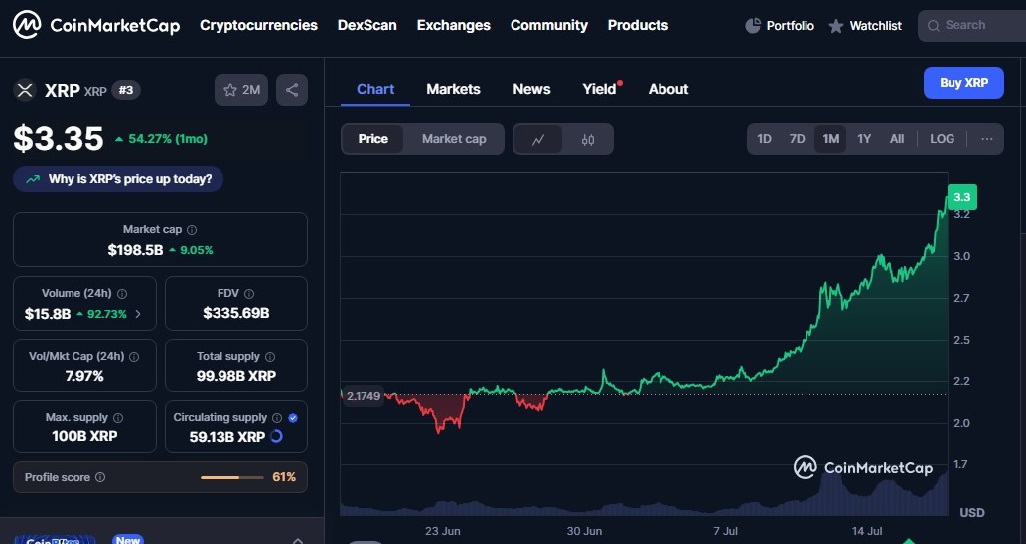Viewport: 1026px width, 544px height.
Task: Switch to Yield tab
Action: 600,89
